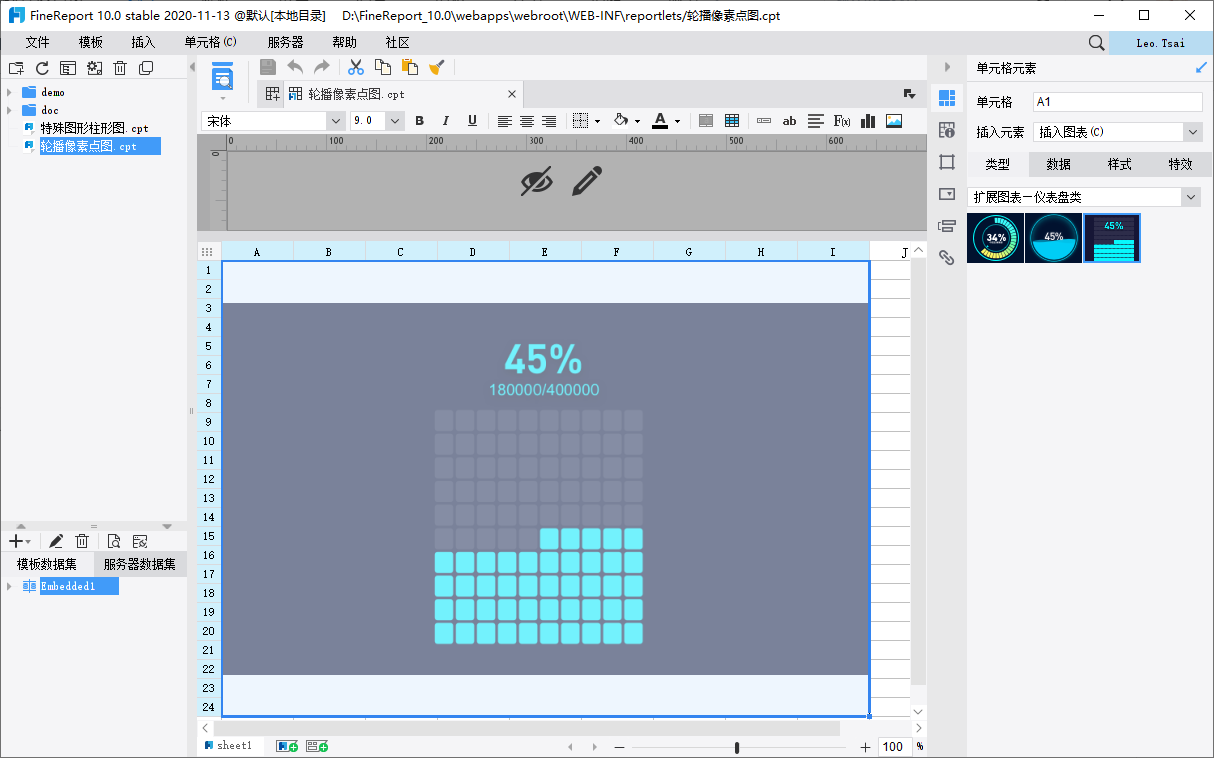1214x758 pixels.
Task: Click the Cut scissors icon
Action: [356, 67]
